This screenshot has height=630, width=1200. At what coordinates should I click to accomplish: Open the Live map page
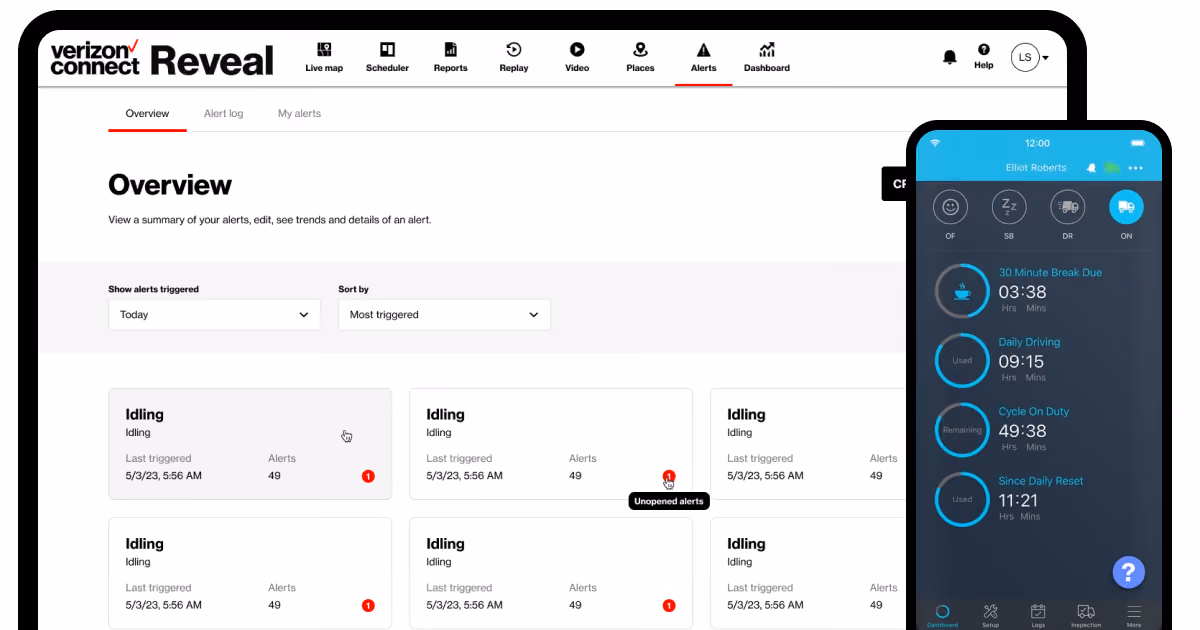(x=324, y=57)
